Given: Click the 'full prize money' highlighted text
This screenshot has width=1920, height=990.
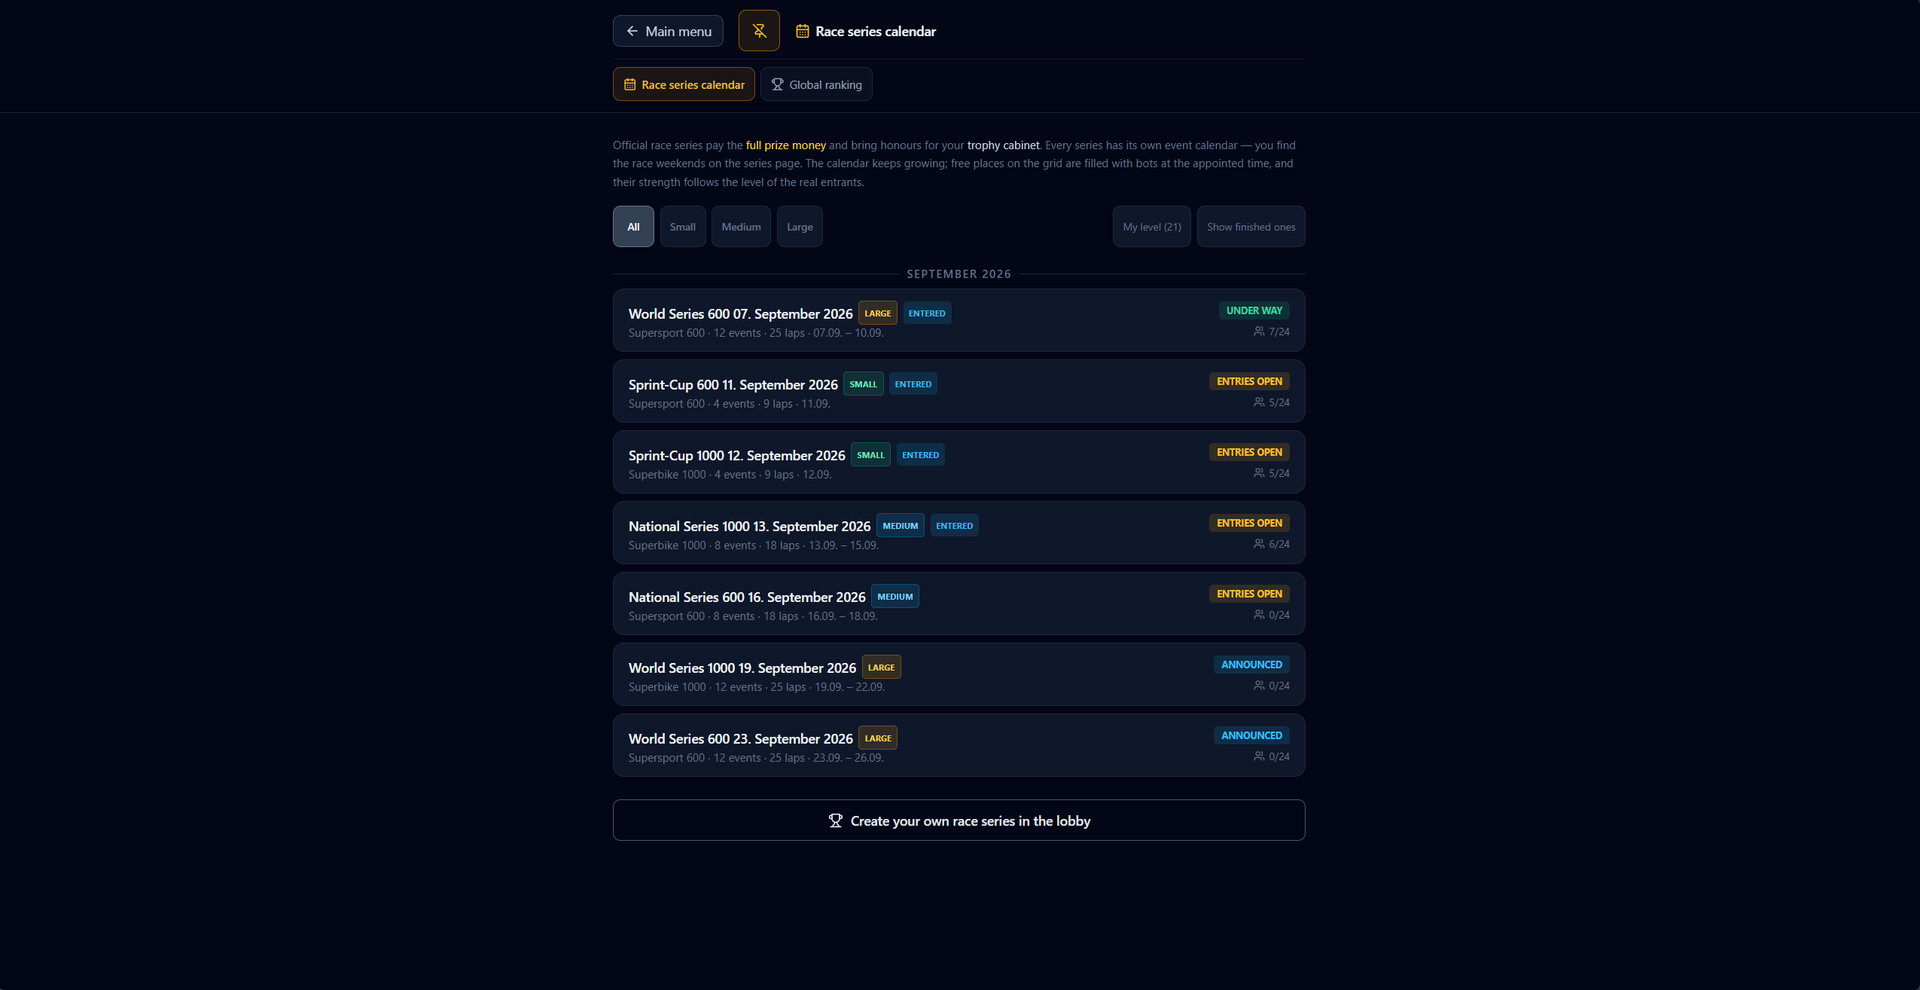Looking at the screenshot, I should point(786,146).
